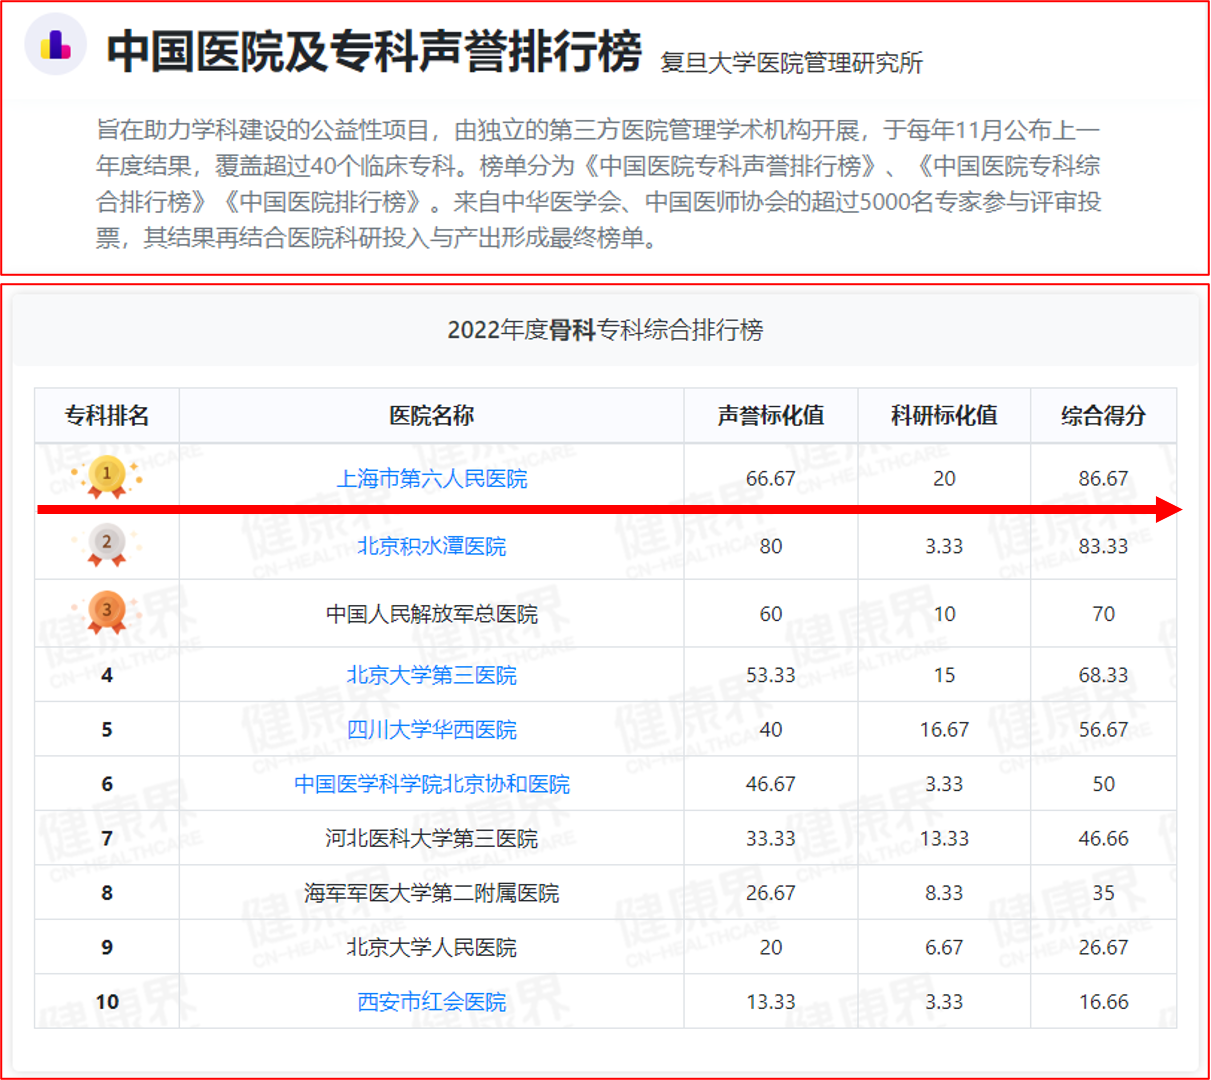Click the 医院名称 column header
Image resolution: width=1211 pixels, height=1080 pixels.
pos(432,416)
